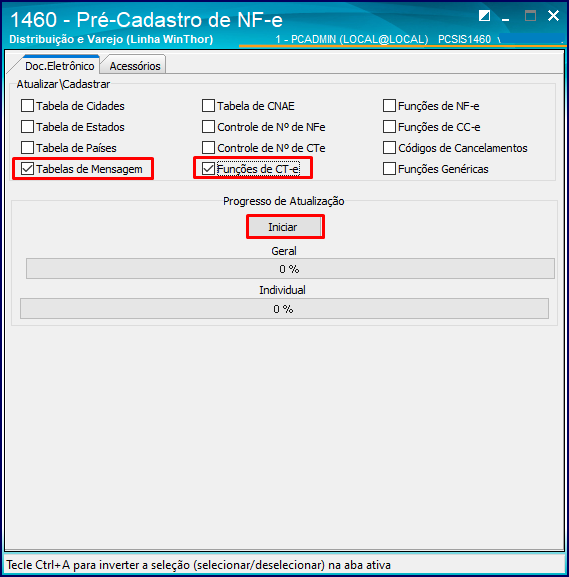Close the 1460 Pré-Cadastro window
Viewport: 569px width, 577px height.
click(553, 16)
